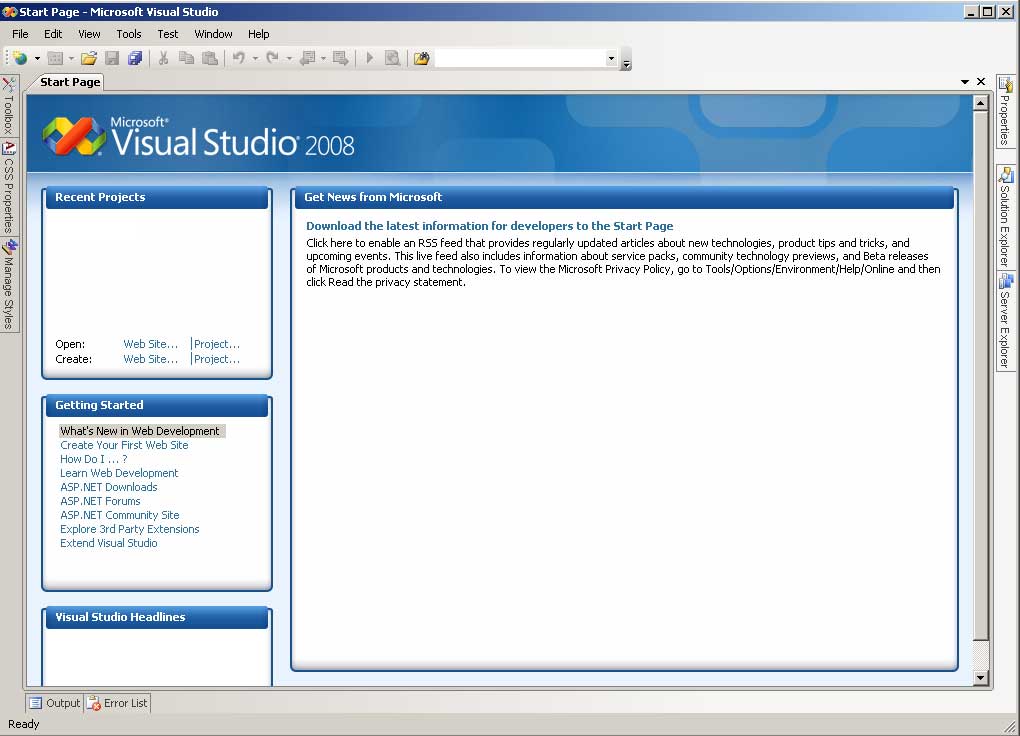Click ASP.NET Community Site link
The image size is (1020, 736).
[120, 515]
